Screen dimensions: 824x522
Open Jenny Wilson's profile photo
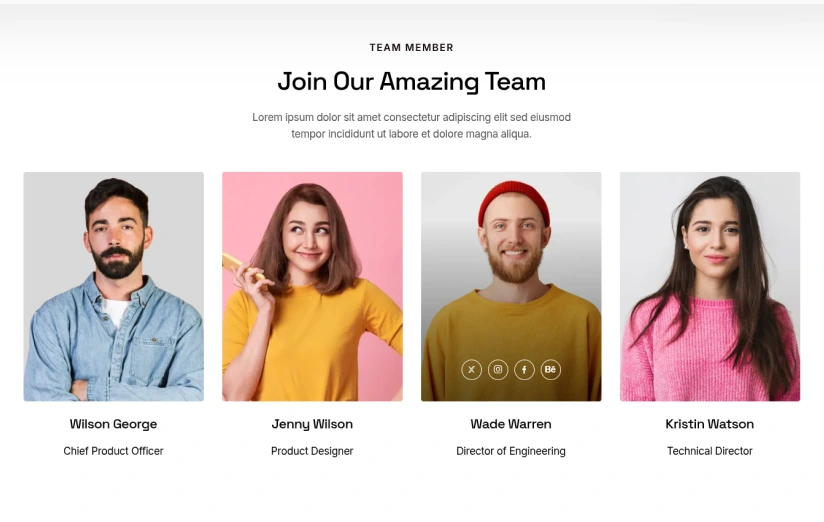pyautogui.click(x=312, y=286)
